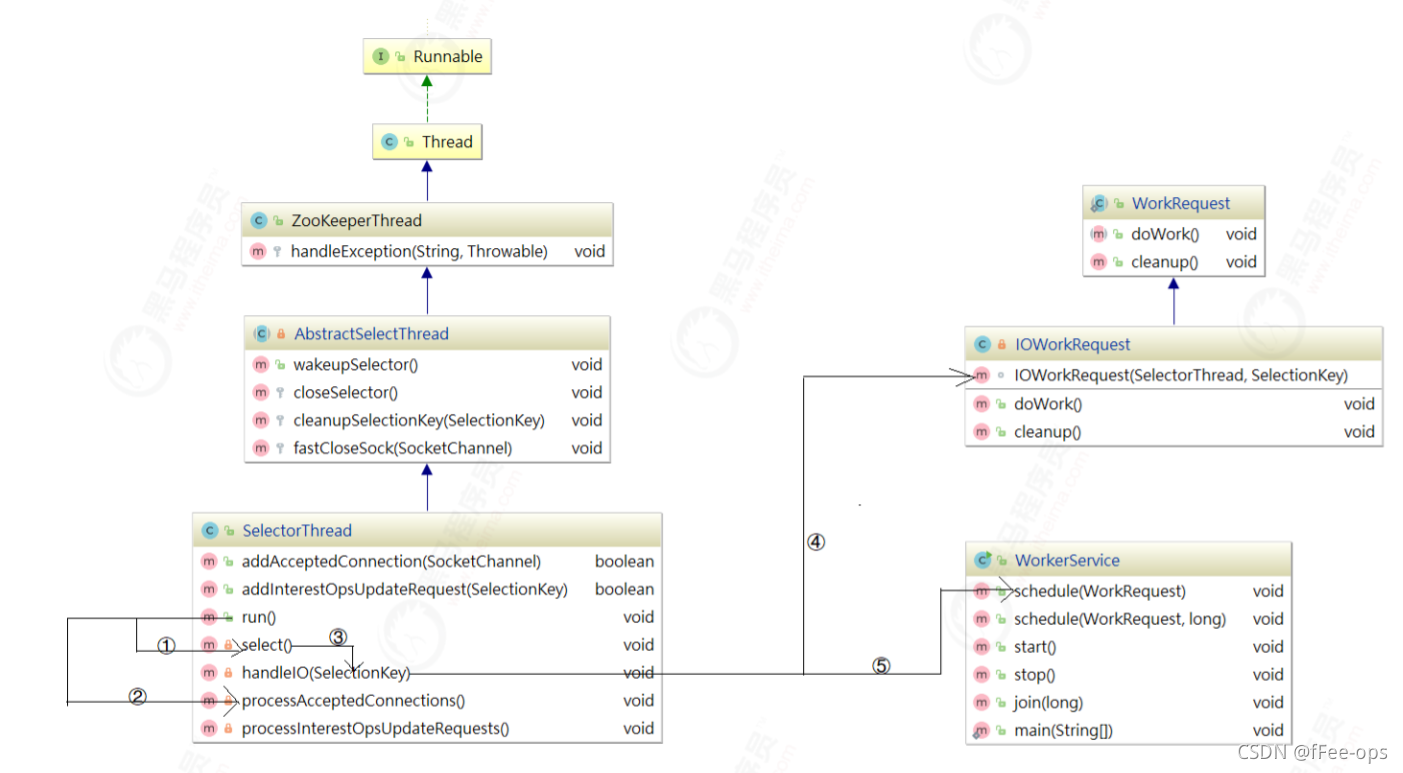Click the method icon on handleException row
The image size is (1403, 773).
tap(258, 252)
